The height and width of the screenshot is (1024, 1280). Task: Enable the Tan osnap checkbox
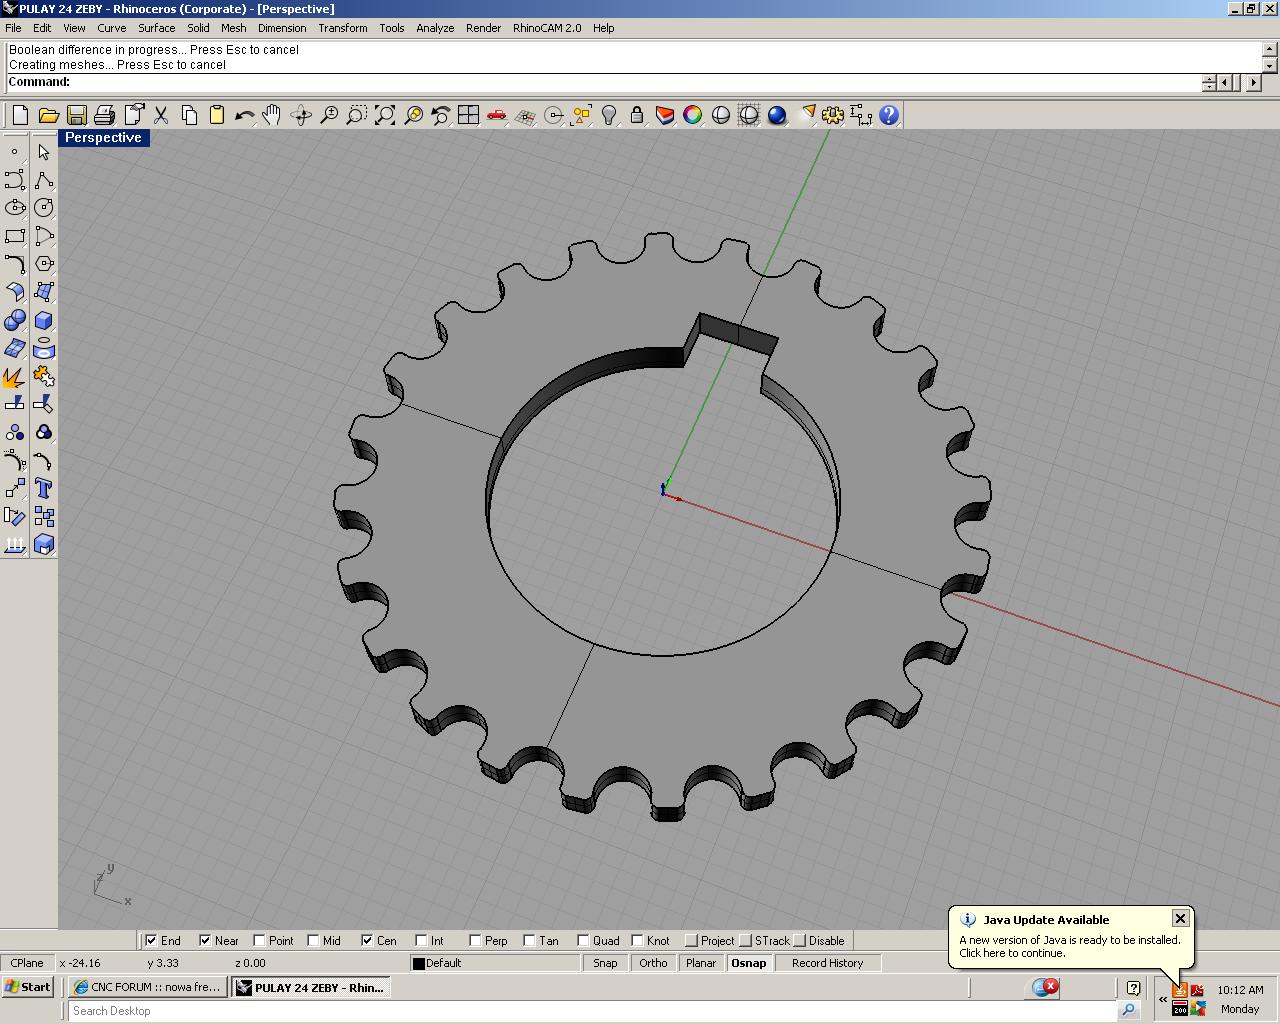529,940
